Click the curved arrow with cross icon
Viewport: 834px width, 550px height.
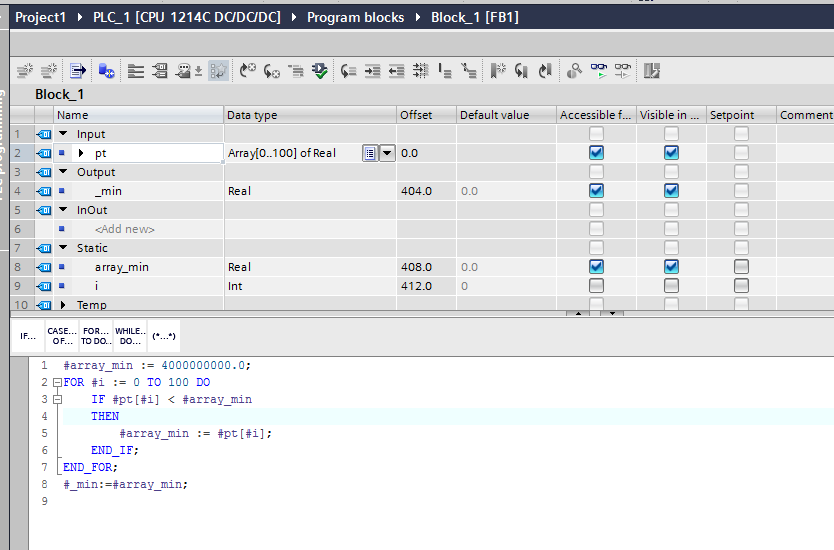click(247, 71)
